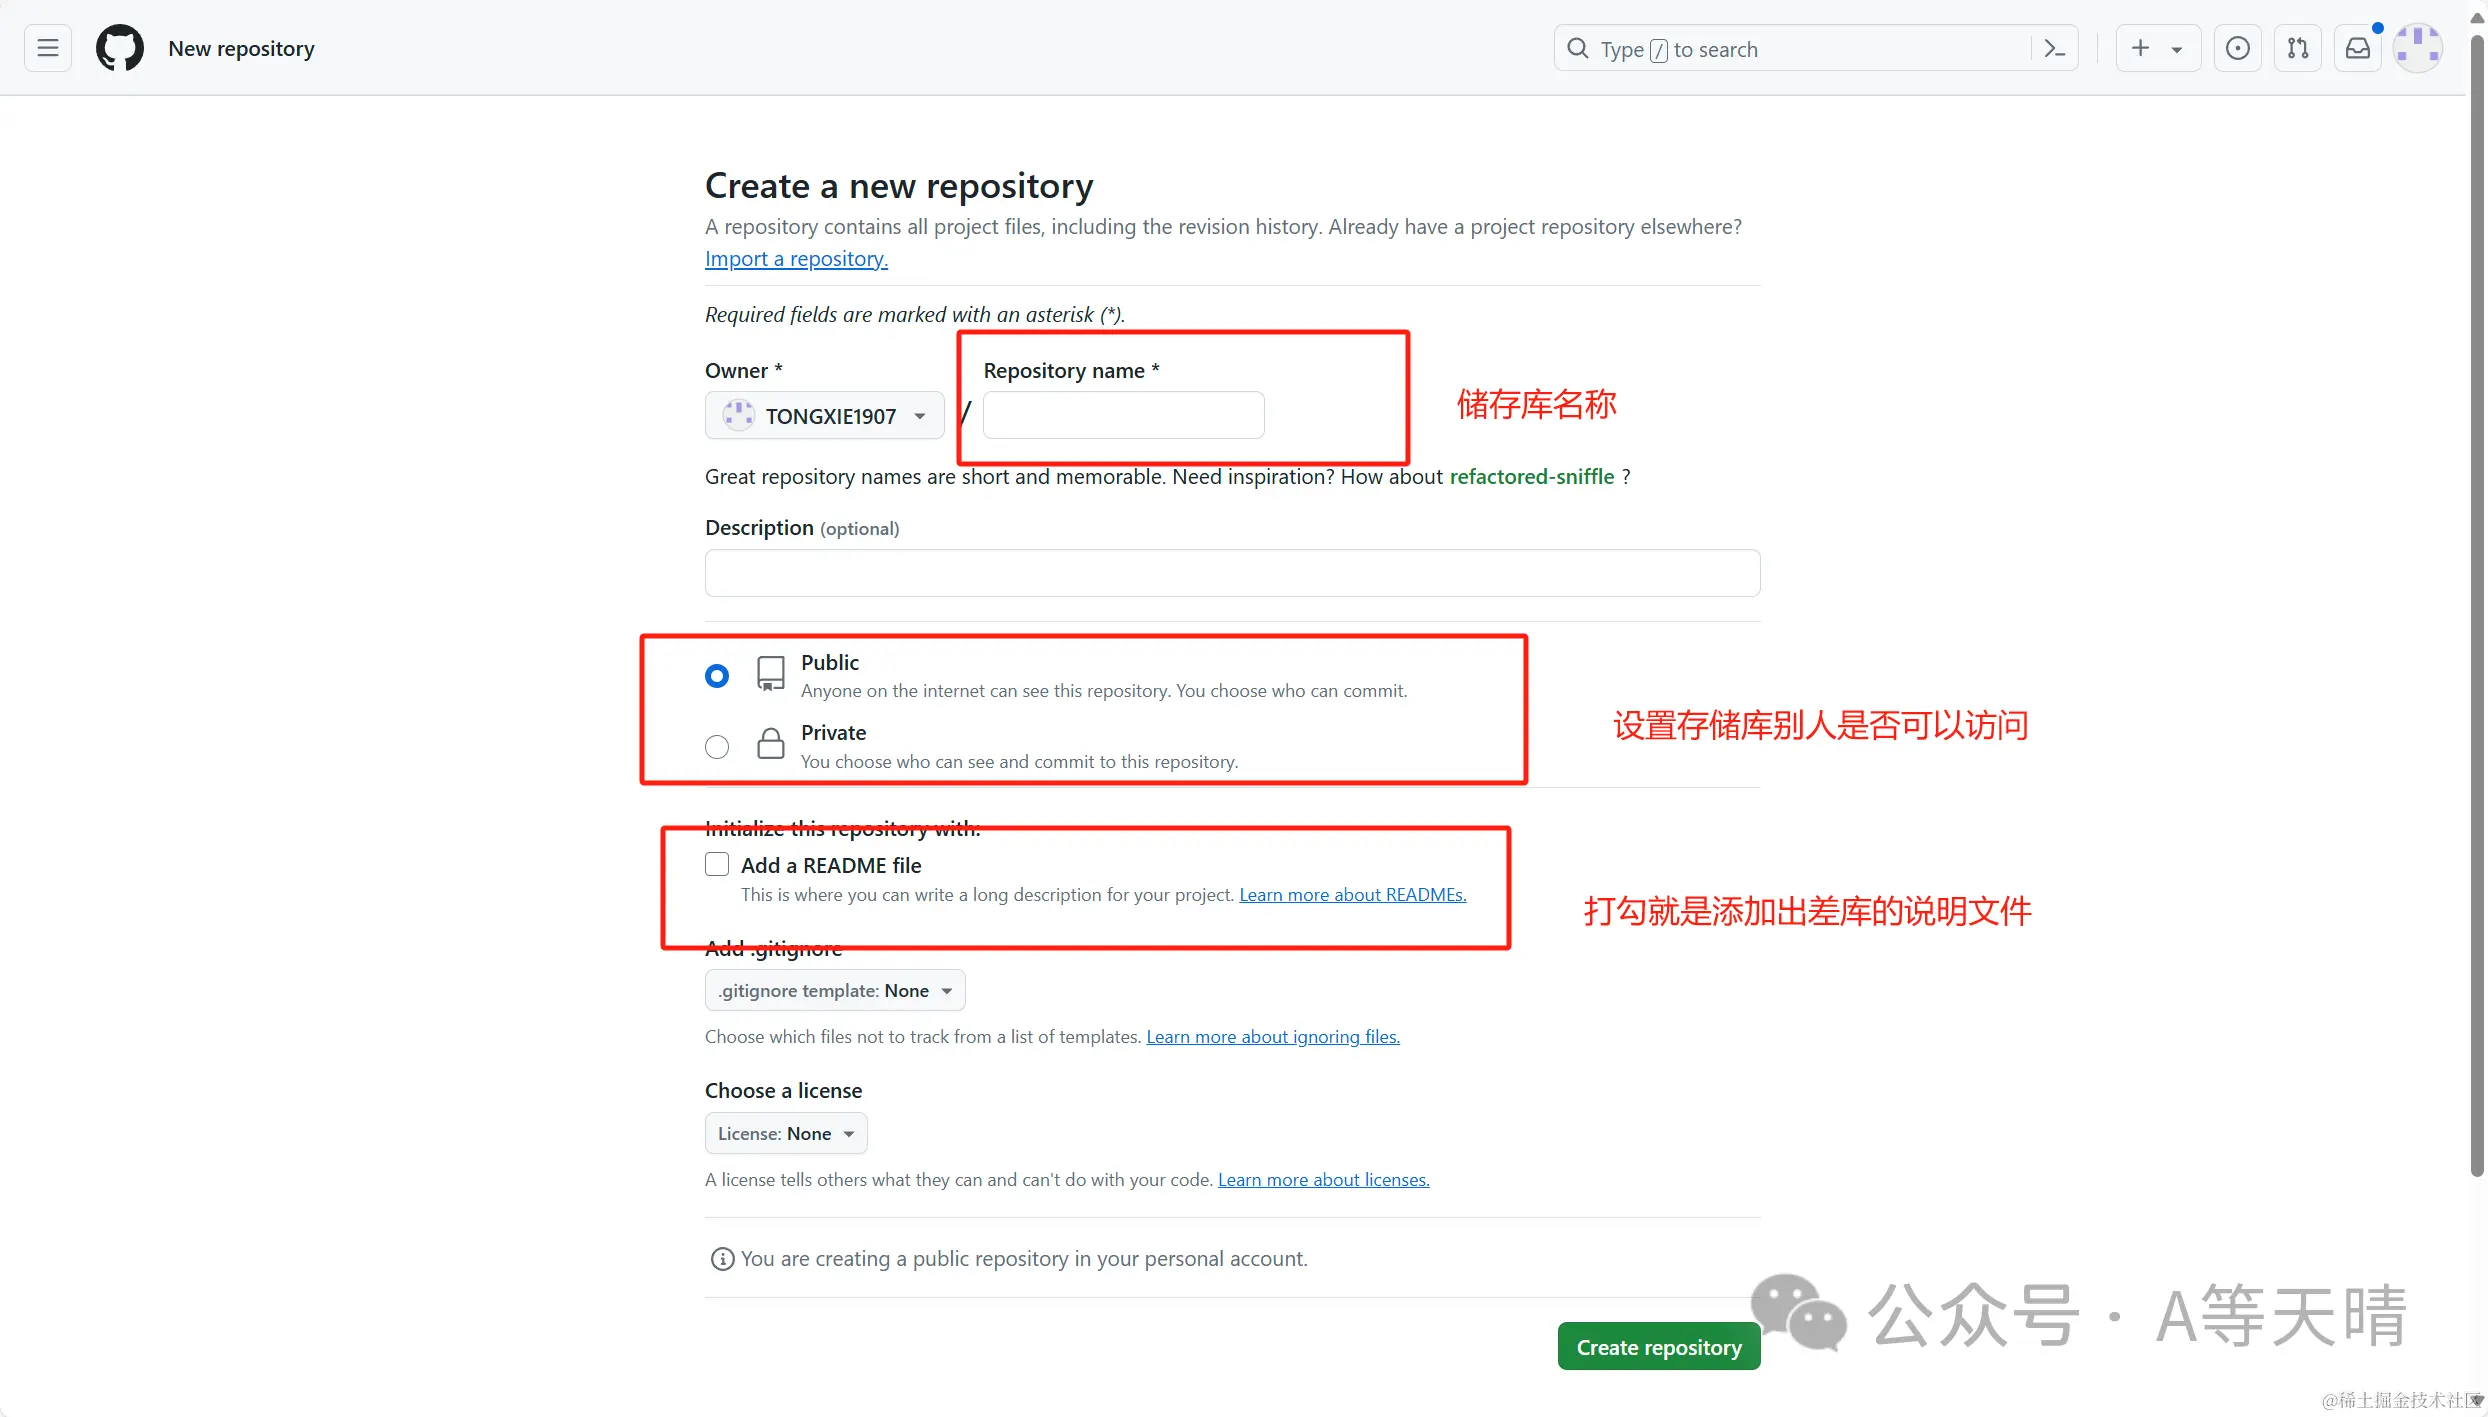Expand the License: None dropdown
This screenshot has height=1417, width=2488.
tap(785, 1133)
